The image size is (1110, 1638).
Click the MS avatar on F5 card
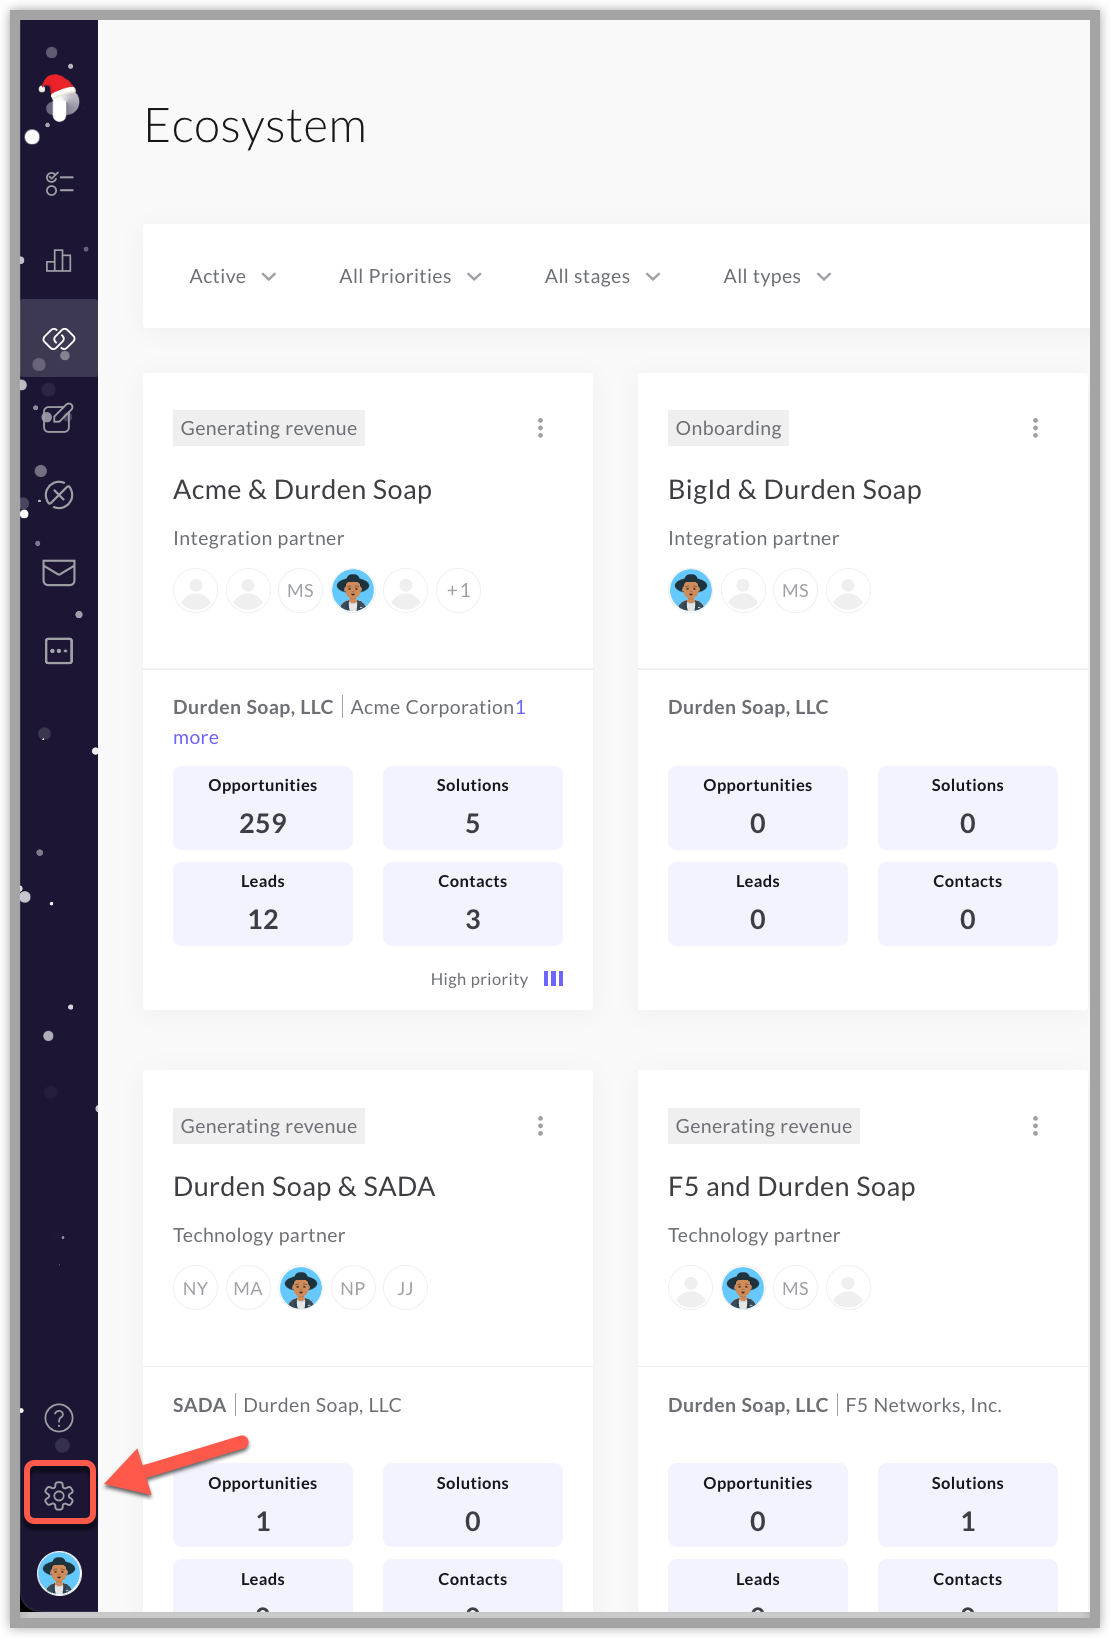point(795,1288)
